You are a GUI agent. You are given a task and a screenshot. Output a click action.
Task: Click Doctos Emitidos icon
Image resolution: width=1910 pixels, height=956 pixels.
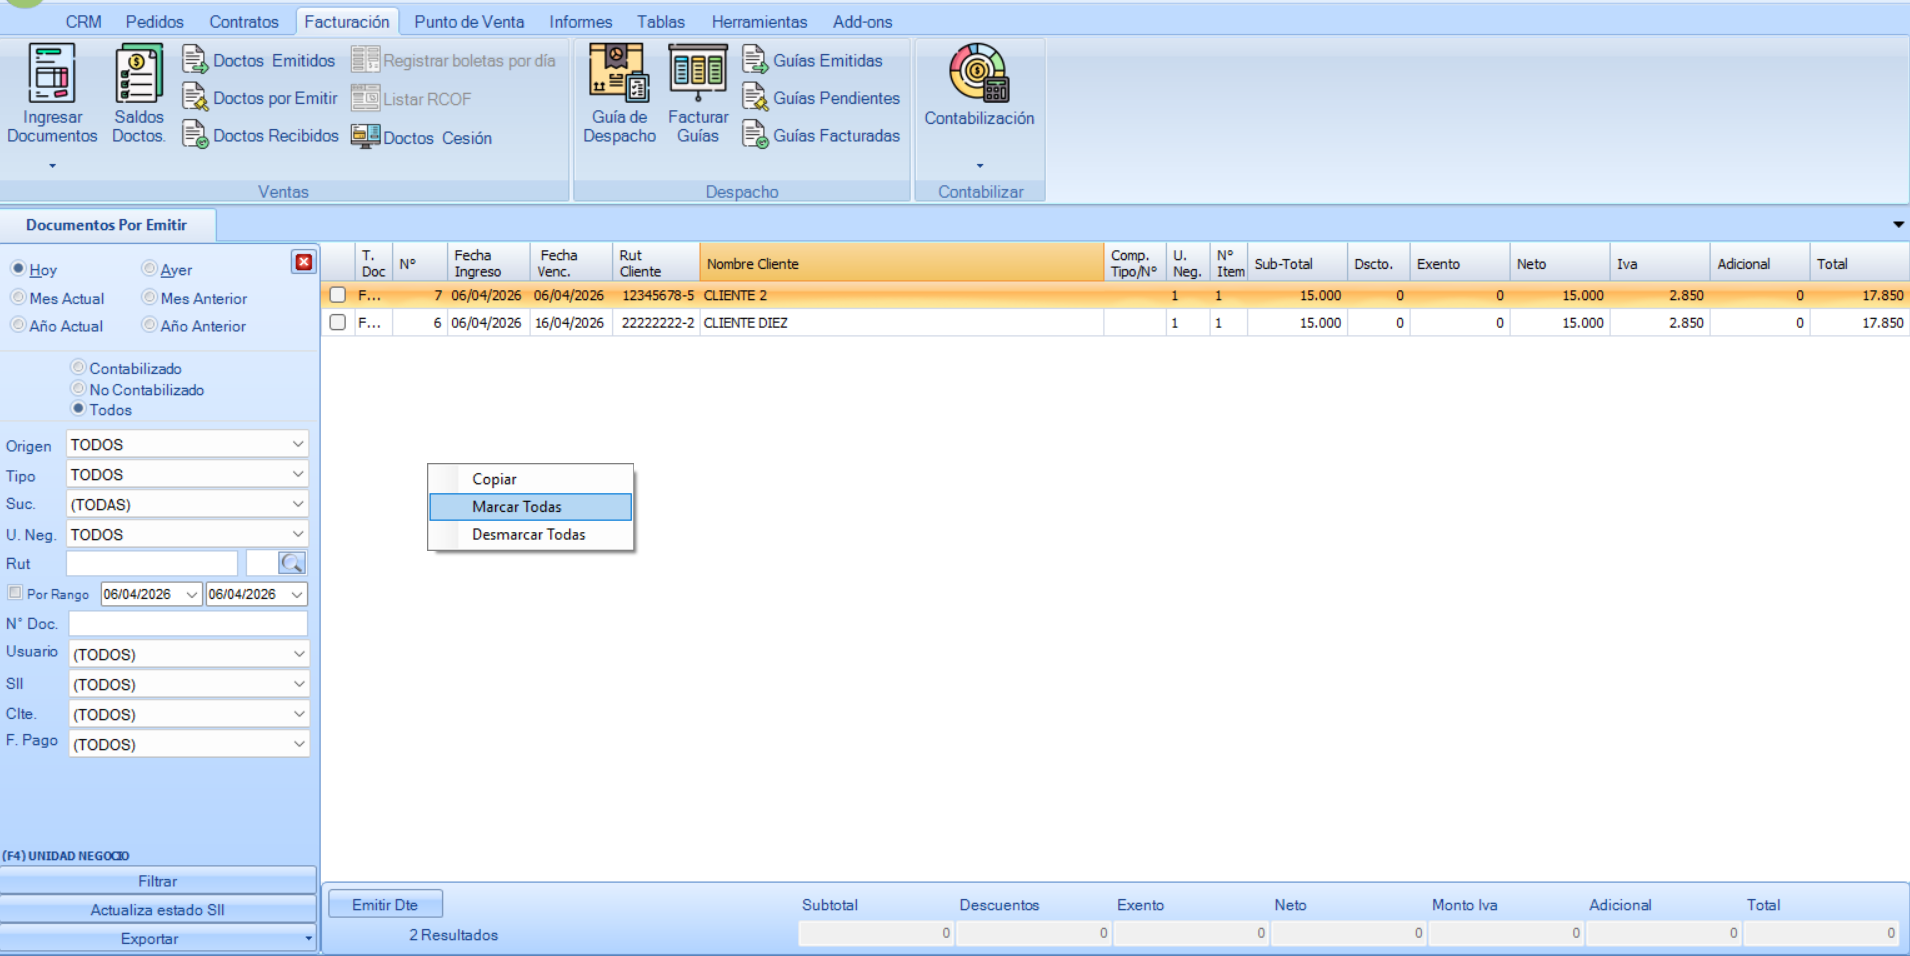[194, 60]
